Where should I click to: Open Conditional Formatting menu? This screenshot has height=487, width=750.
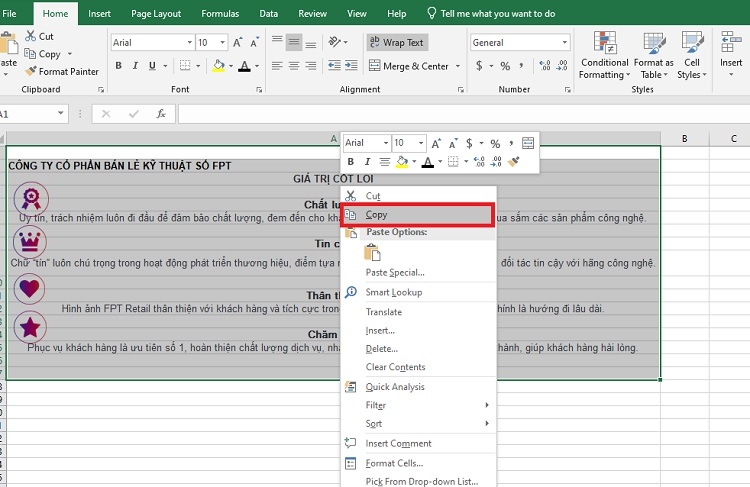(605, 55)
